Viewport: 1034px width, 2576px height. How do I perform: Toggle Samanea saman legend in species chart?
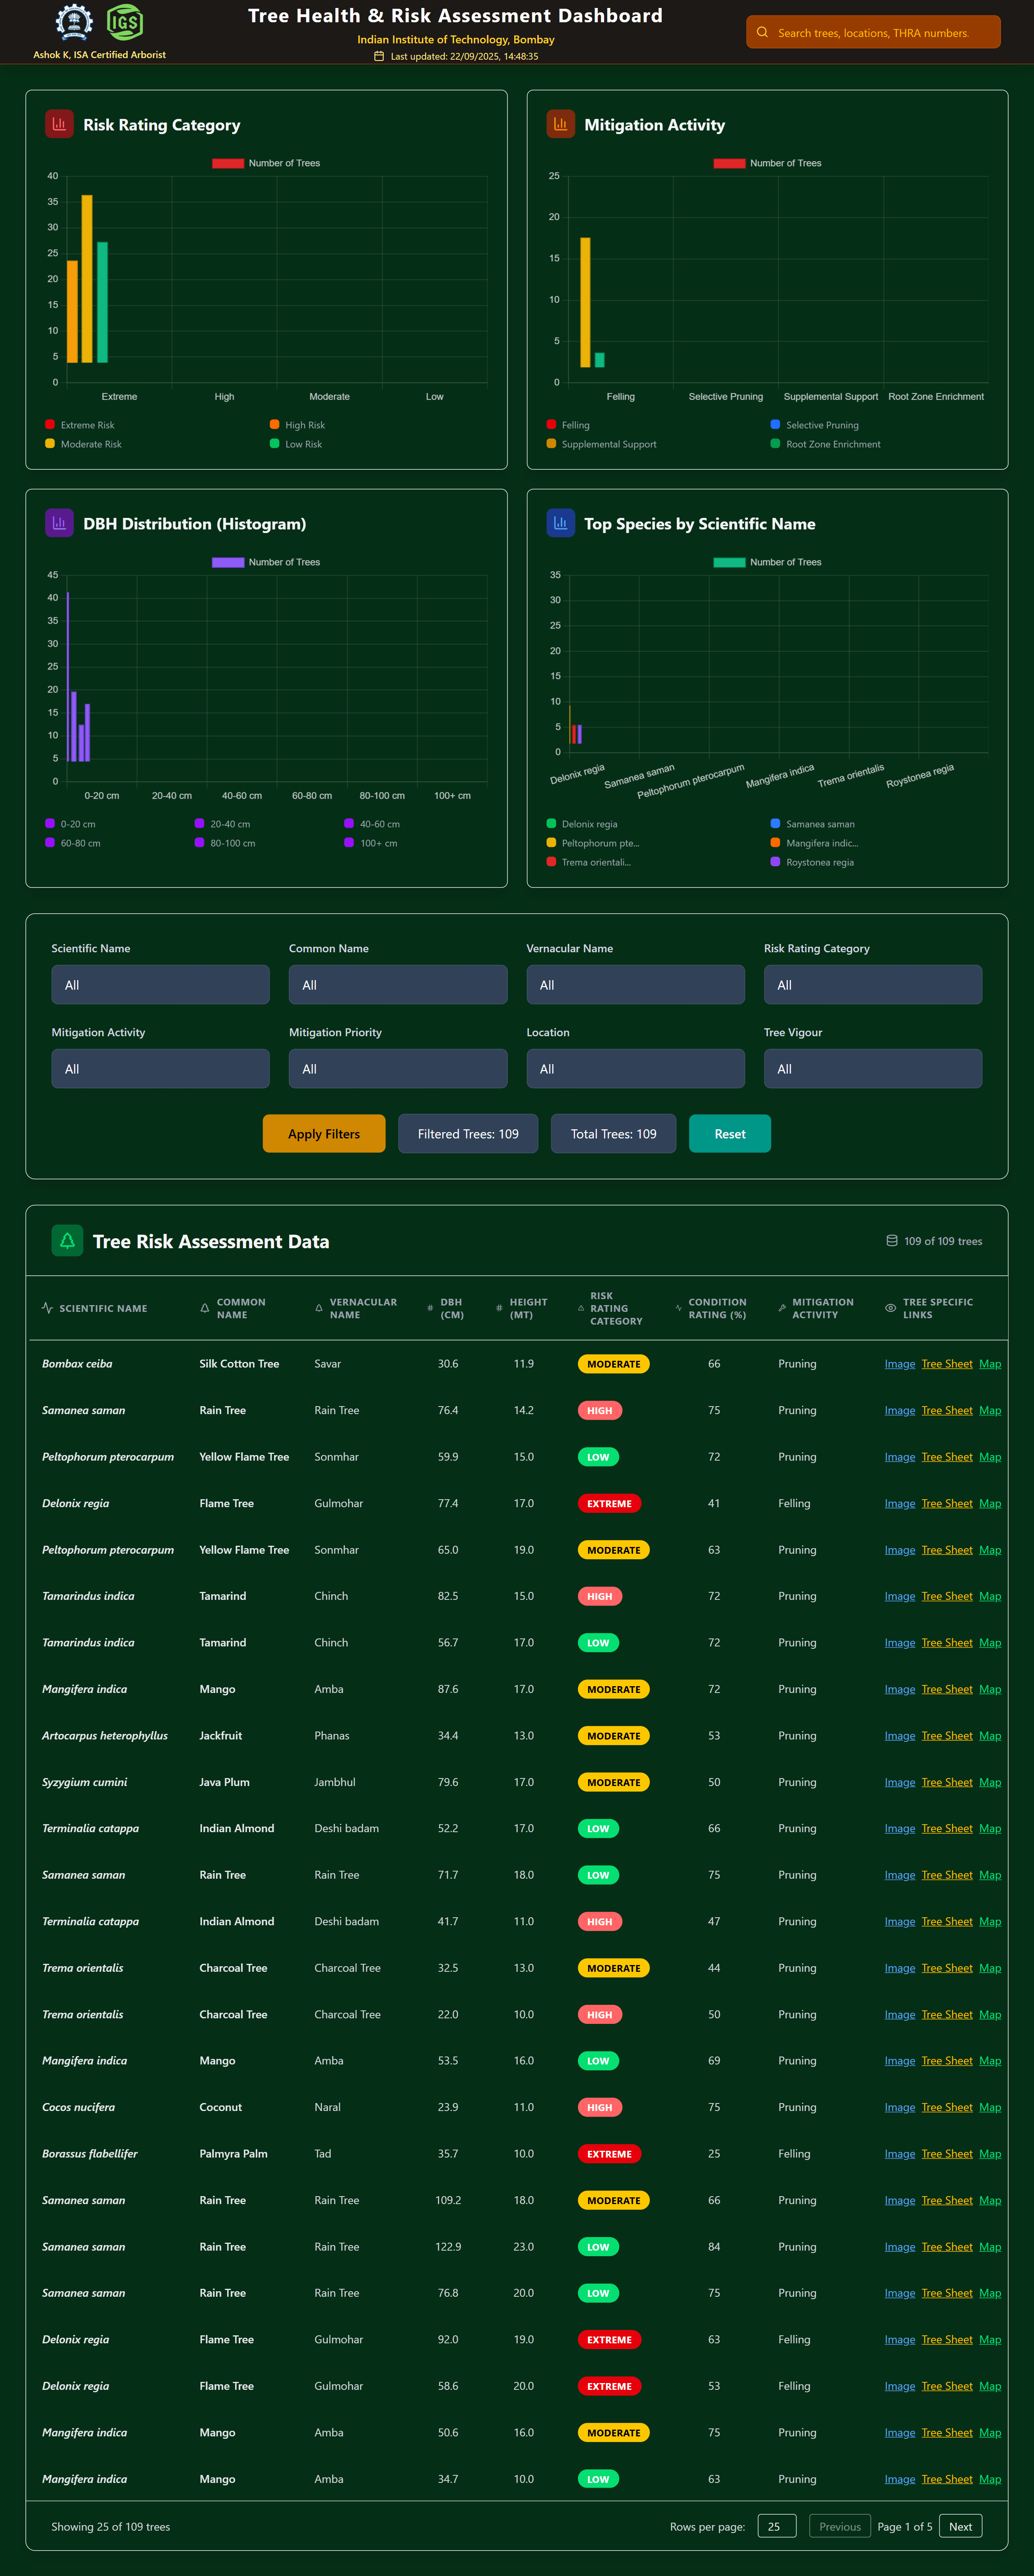[813, 824]
